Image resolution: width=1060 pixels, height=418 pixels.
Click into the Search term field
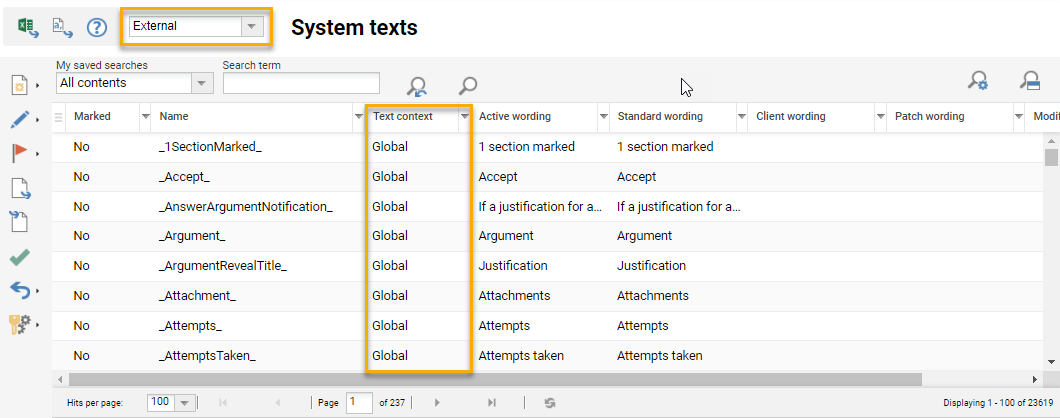coord(301,83)
